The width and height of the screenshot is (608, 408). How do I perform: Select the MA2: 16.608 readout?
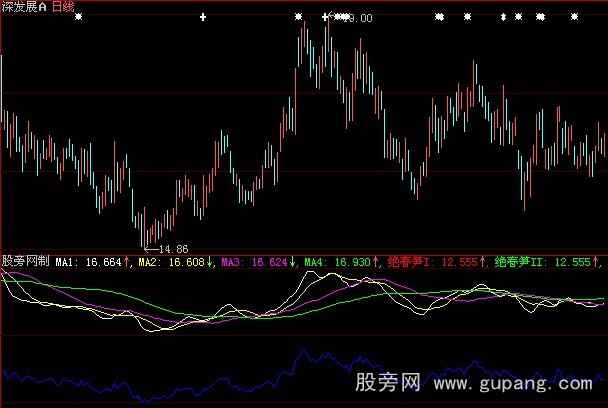click(176, 262)
